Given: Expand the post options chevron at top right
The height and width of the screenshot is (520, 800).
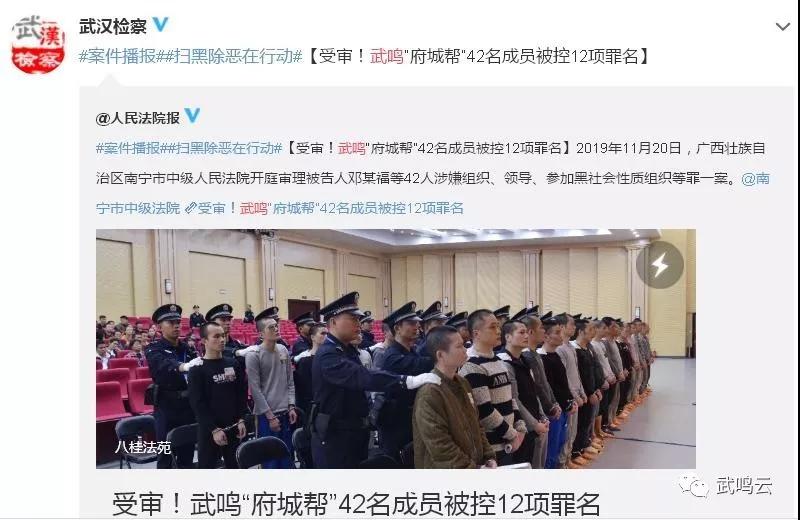Looking at the screenshot, I should pos(783,26).
